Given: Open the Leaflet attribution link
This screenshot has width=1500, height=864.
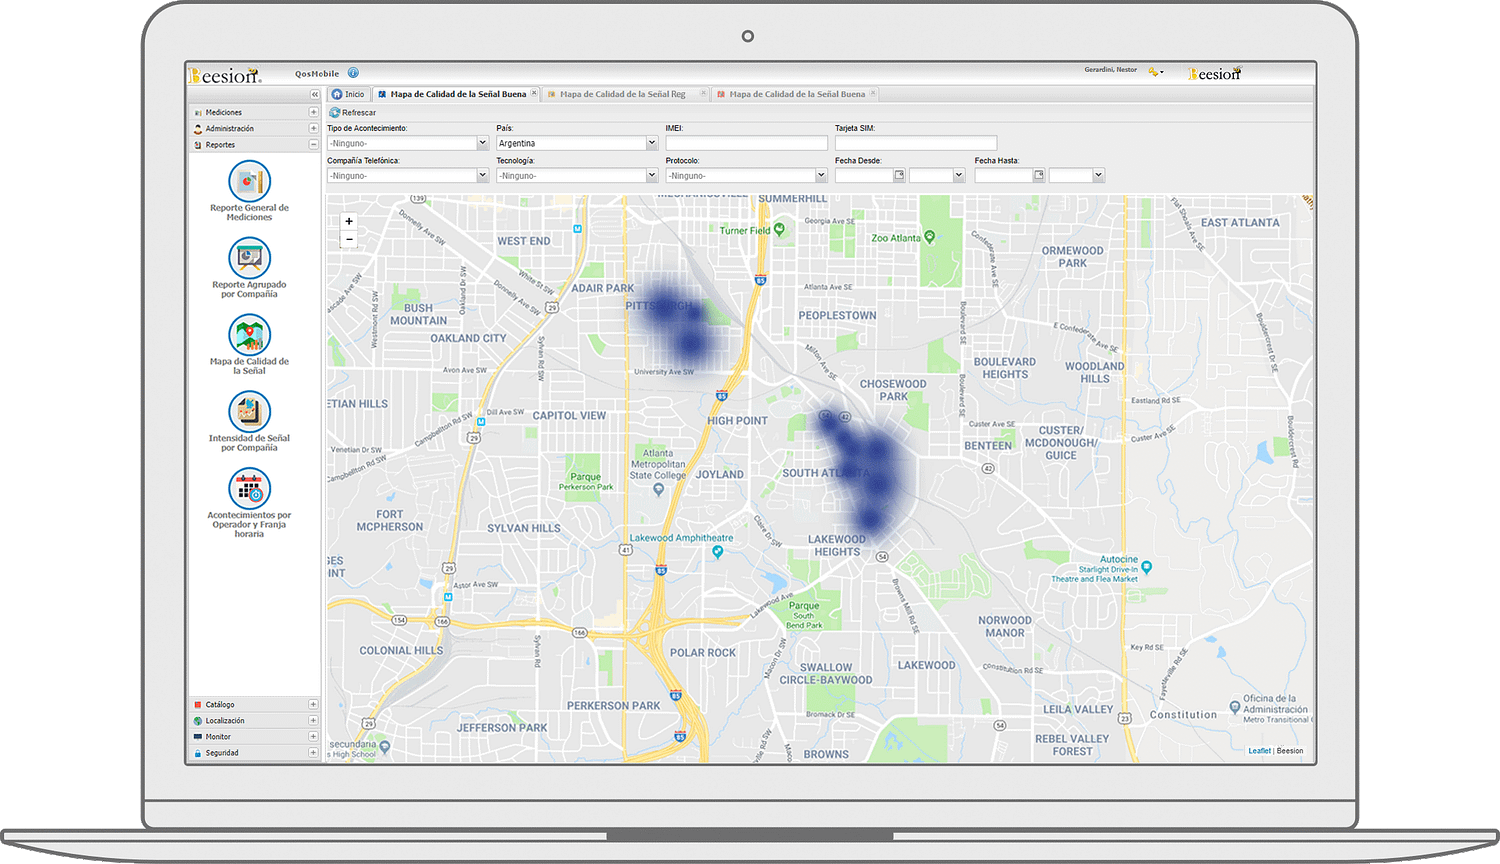Looking at the screenshot, I should 1259,751.
